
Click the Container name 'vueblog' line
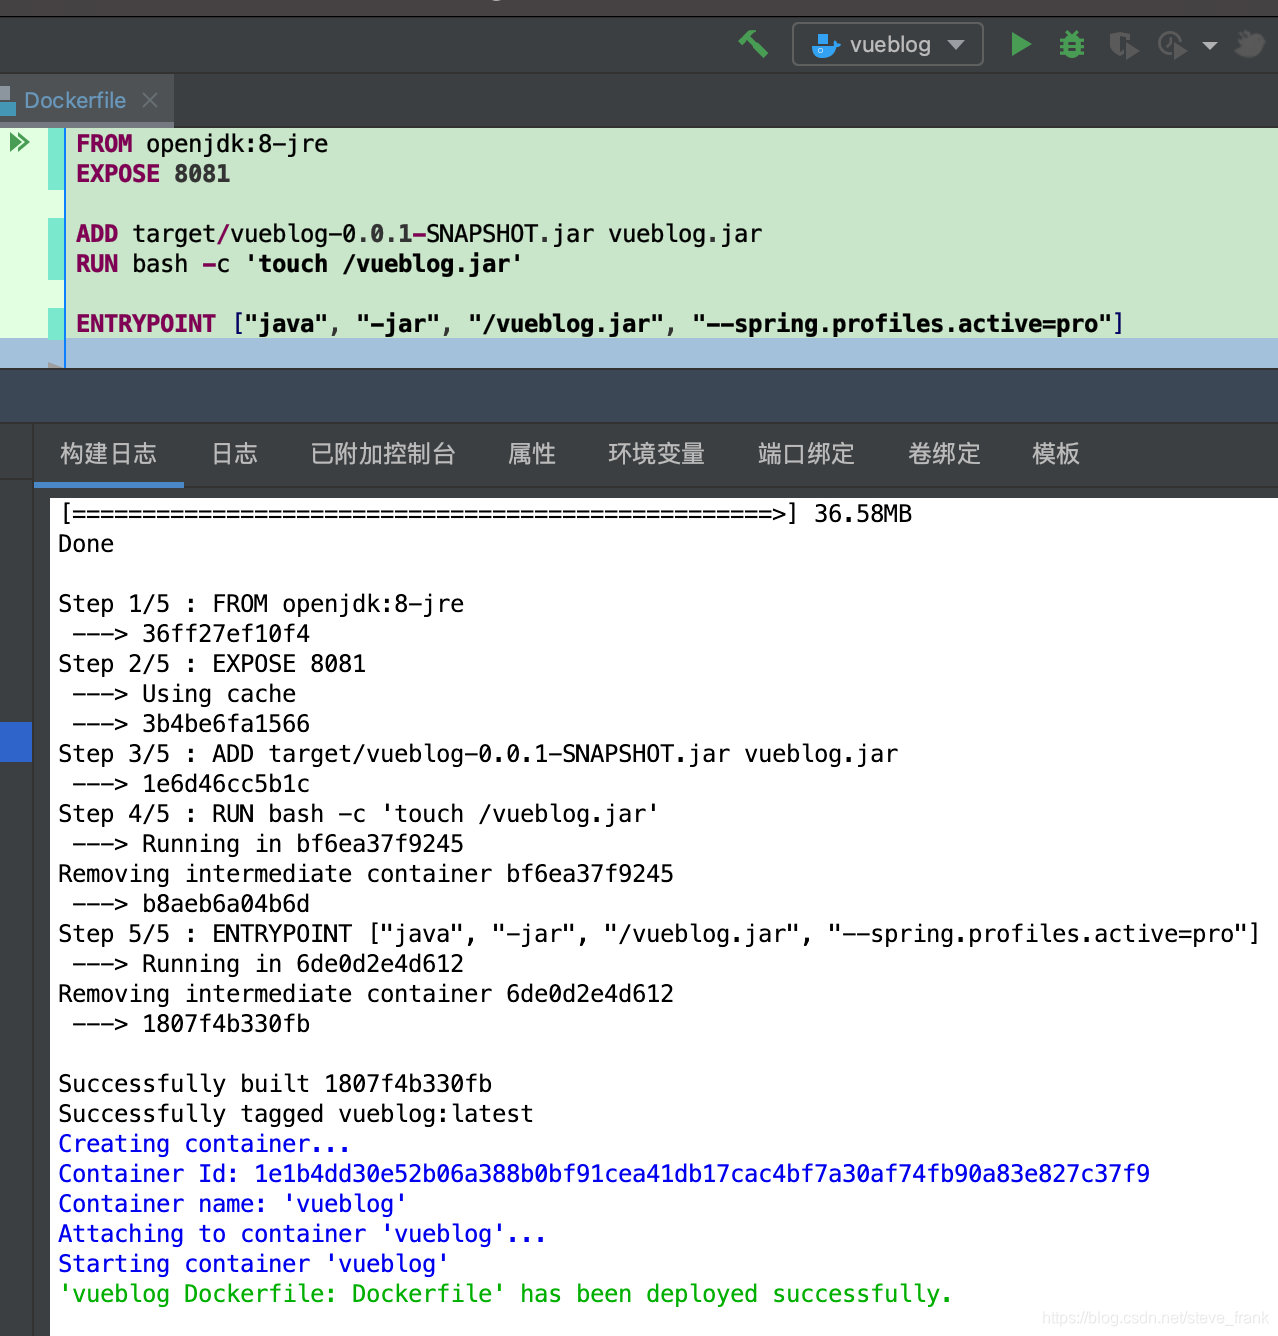coord(232,1203)
